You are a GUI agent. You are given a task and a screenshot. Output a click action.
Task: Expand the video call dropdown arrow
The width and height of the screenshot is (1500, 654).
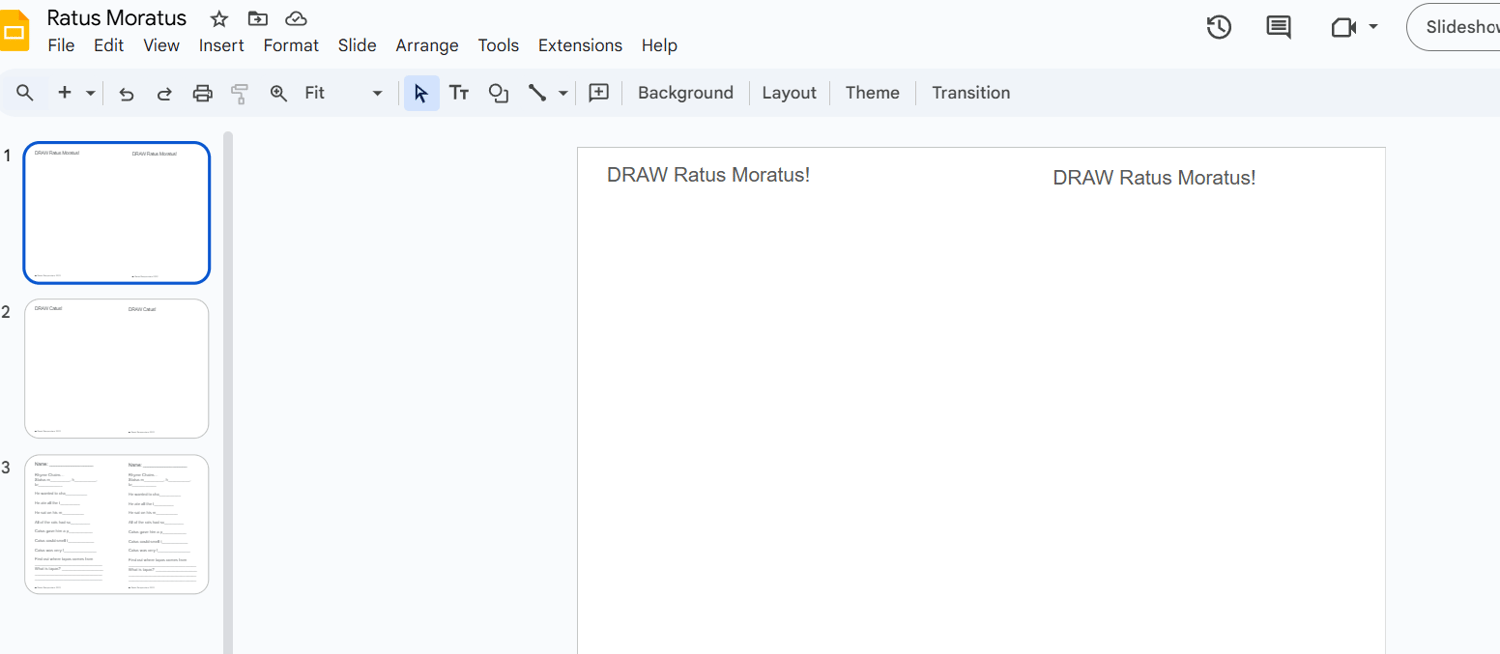[x=1373, y=27]
